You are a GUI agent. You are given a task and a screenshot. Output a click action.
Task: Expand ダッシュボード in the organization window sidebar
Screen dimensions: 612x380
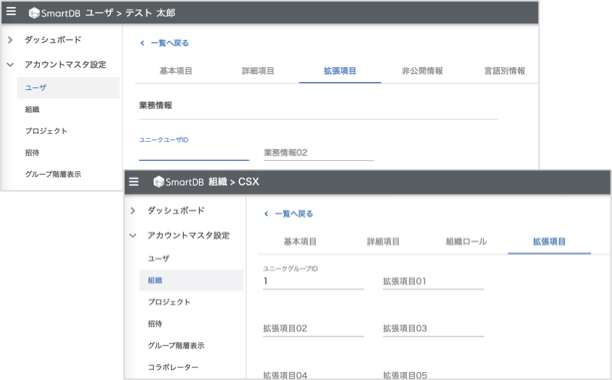133,211
